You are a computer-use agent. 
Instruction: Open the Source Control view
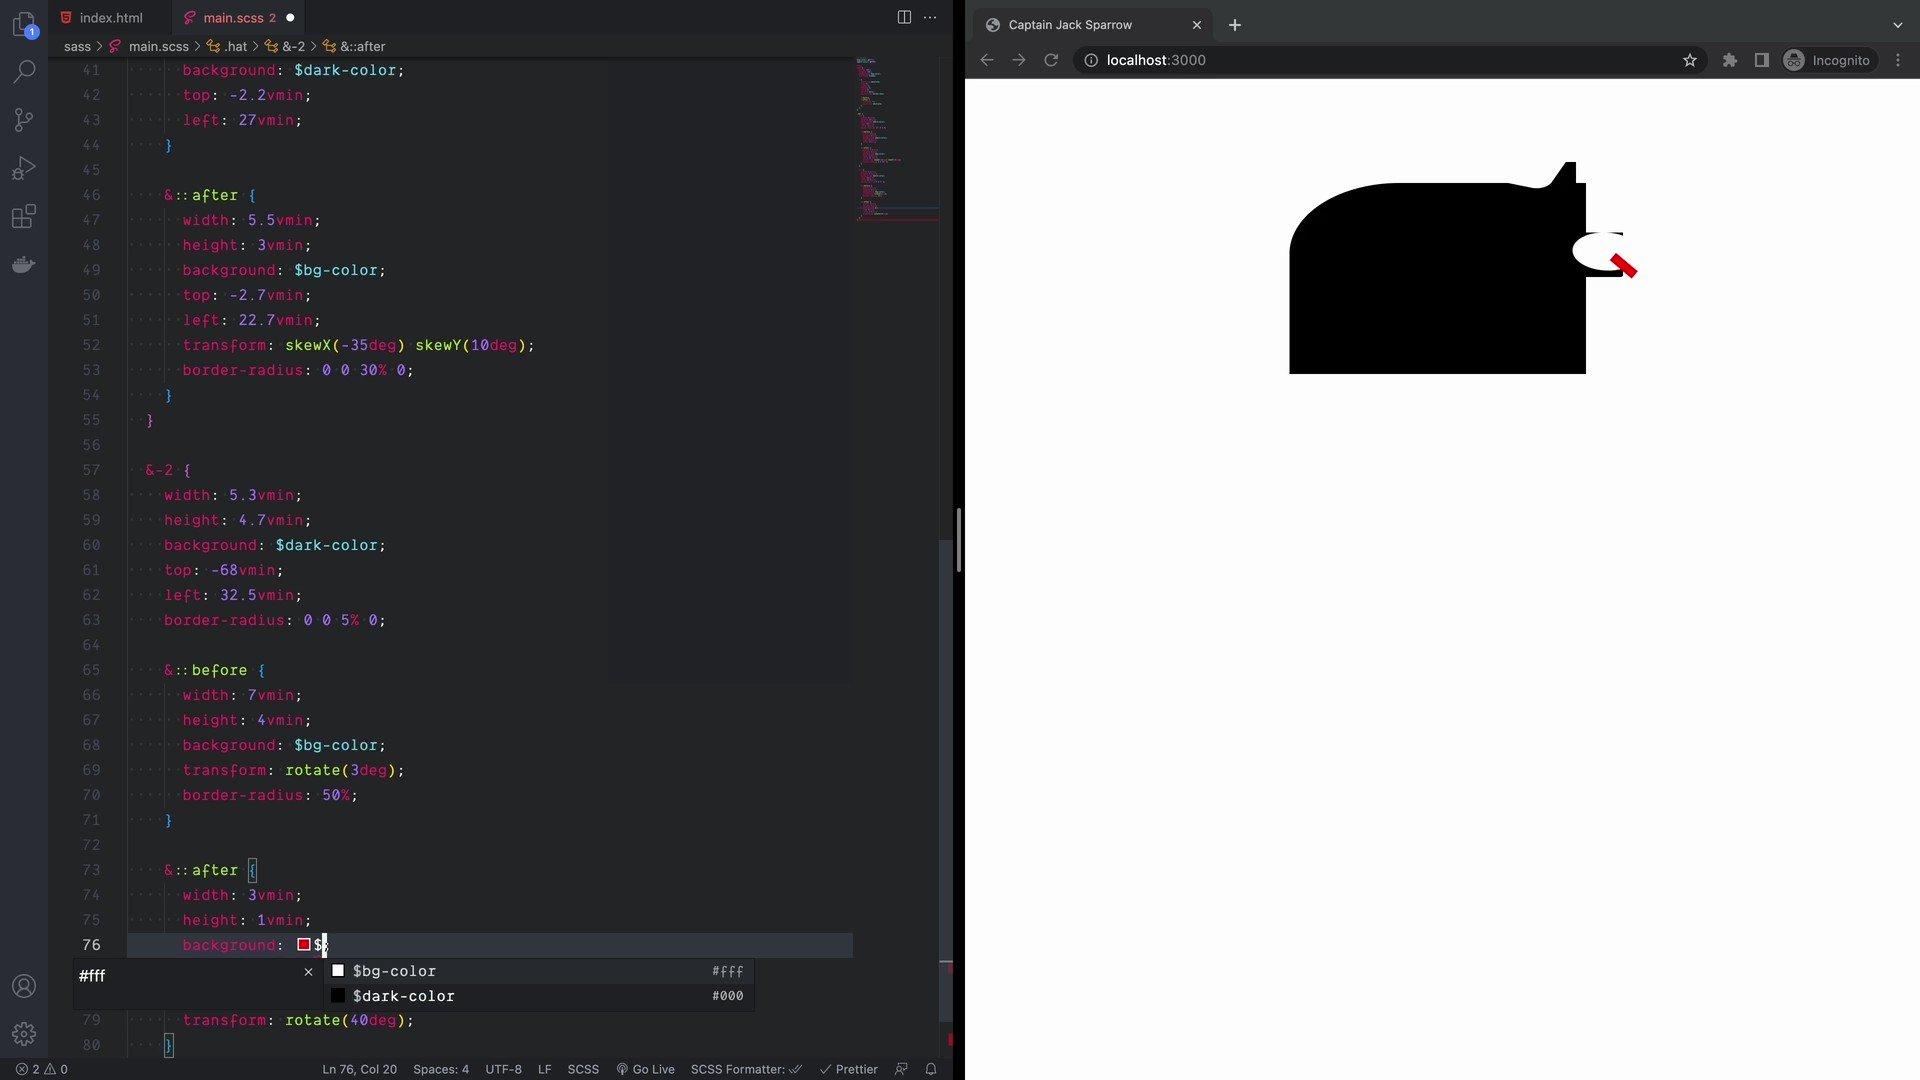24,120
